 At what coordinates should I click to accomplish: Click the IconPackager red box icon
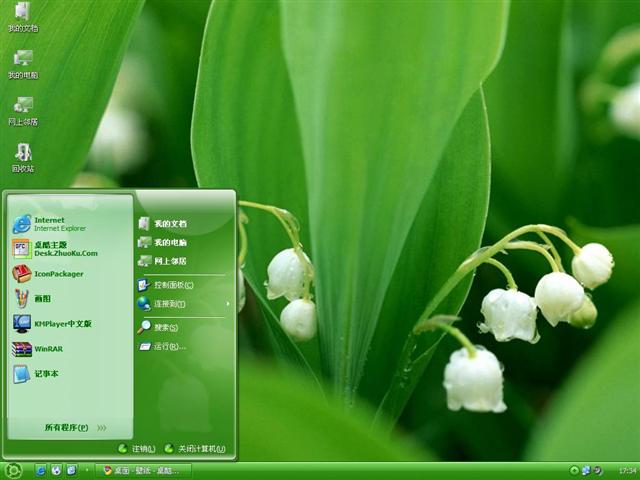[22, 273]
